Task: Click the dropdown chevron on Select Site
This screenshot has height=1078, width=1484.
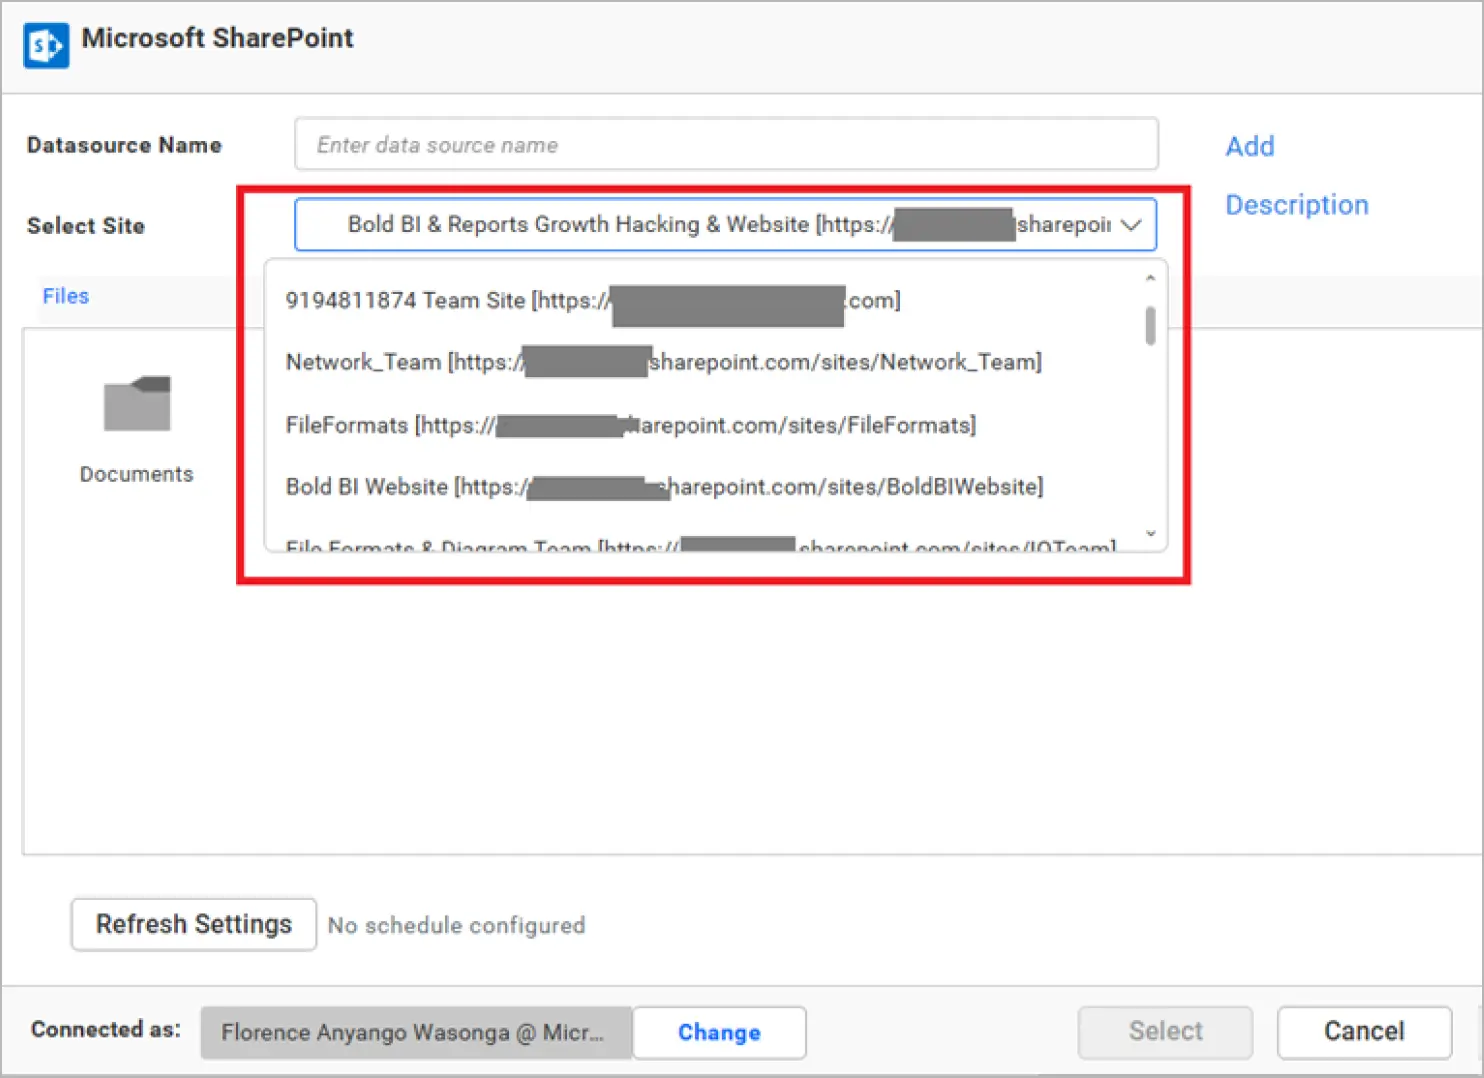Action: (x=1131, y=225)
